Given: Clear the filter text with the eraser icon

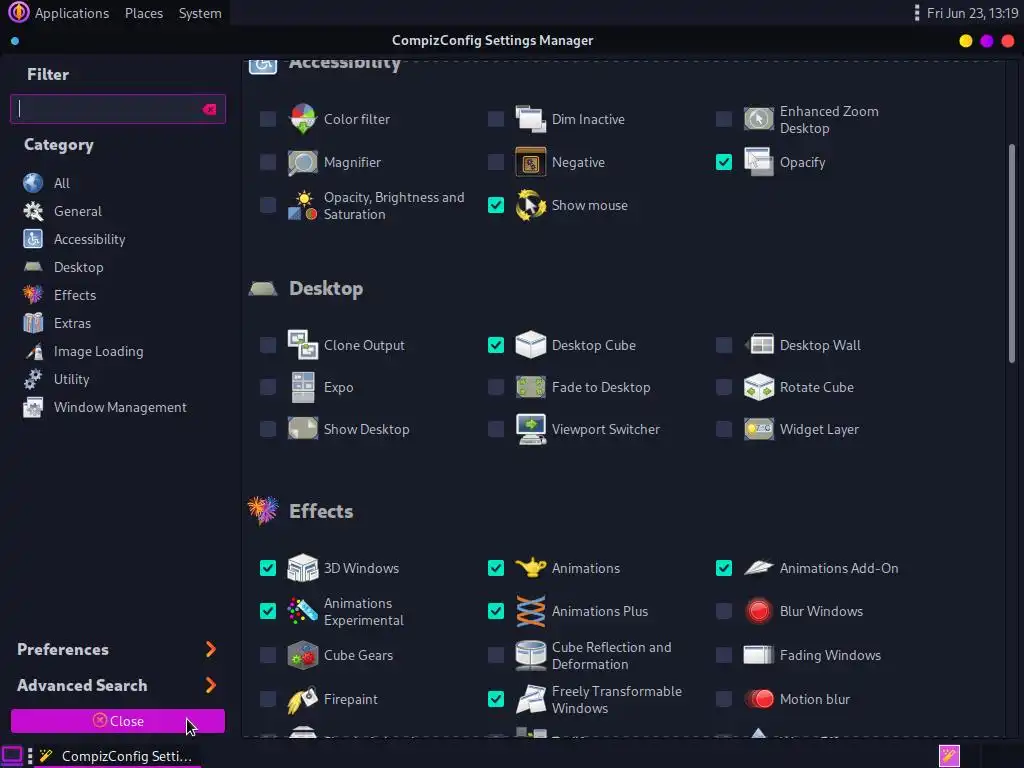Looking at the screenshot, I should (209, 109).
